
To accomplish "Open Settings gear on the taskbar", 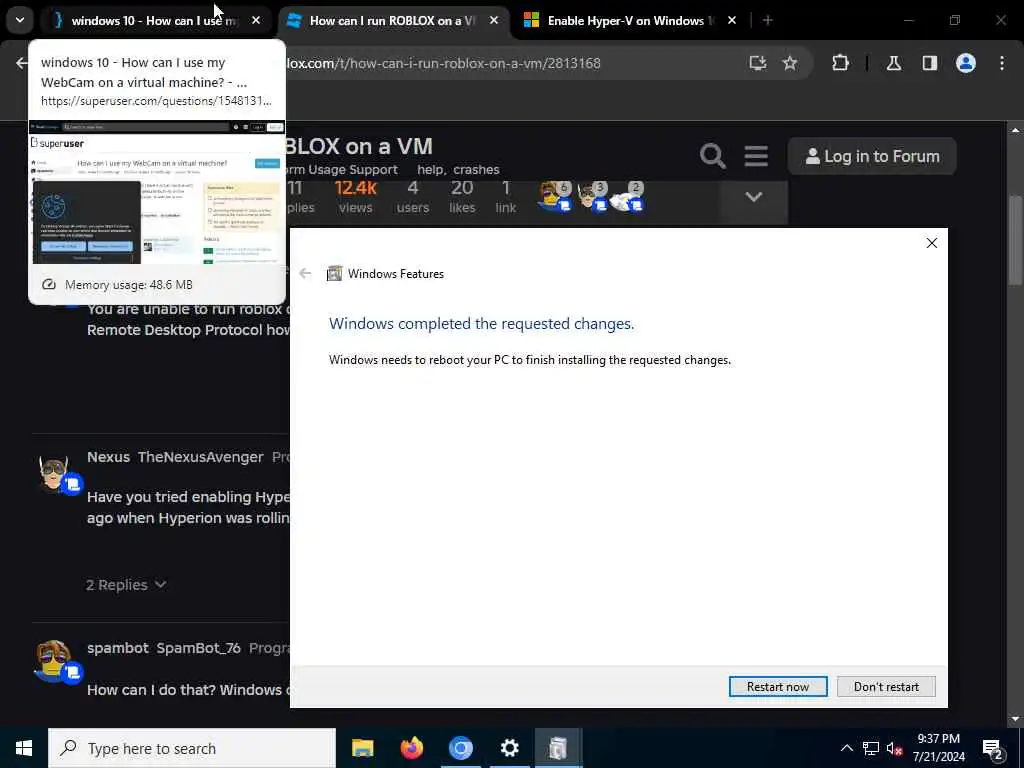I will [509, 748].
